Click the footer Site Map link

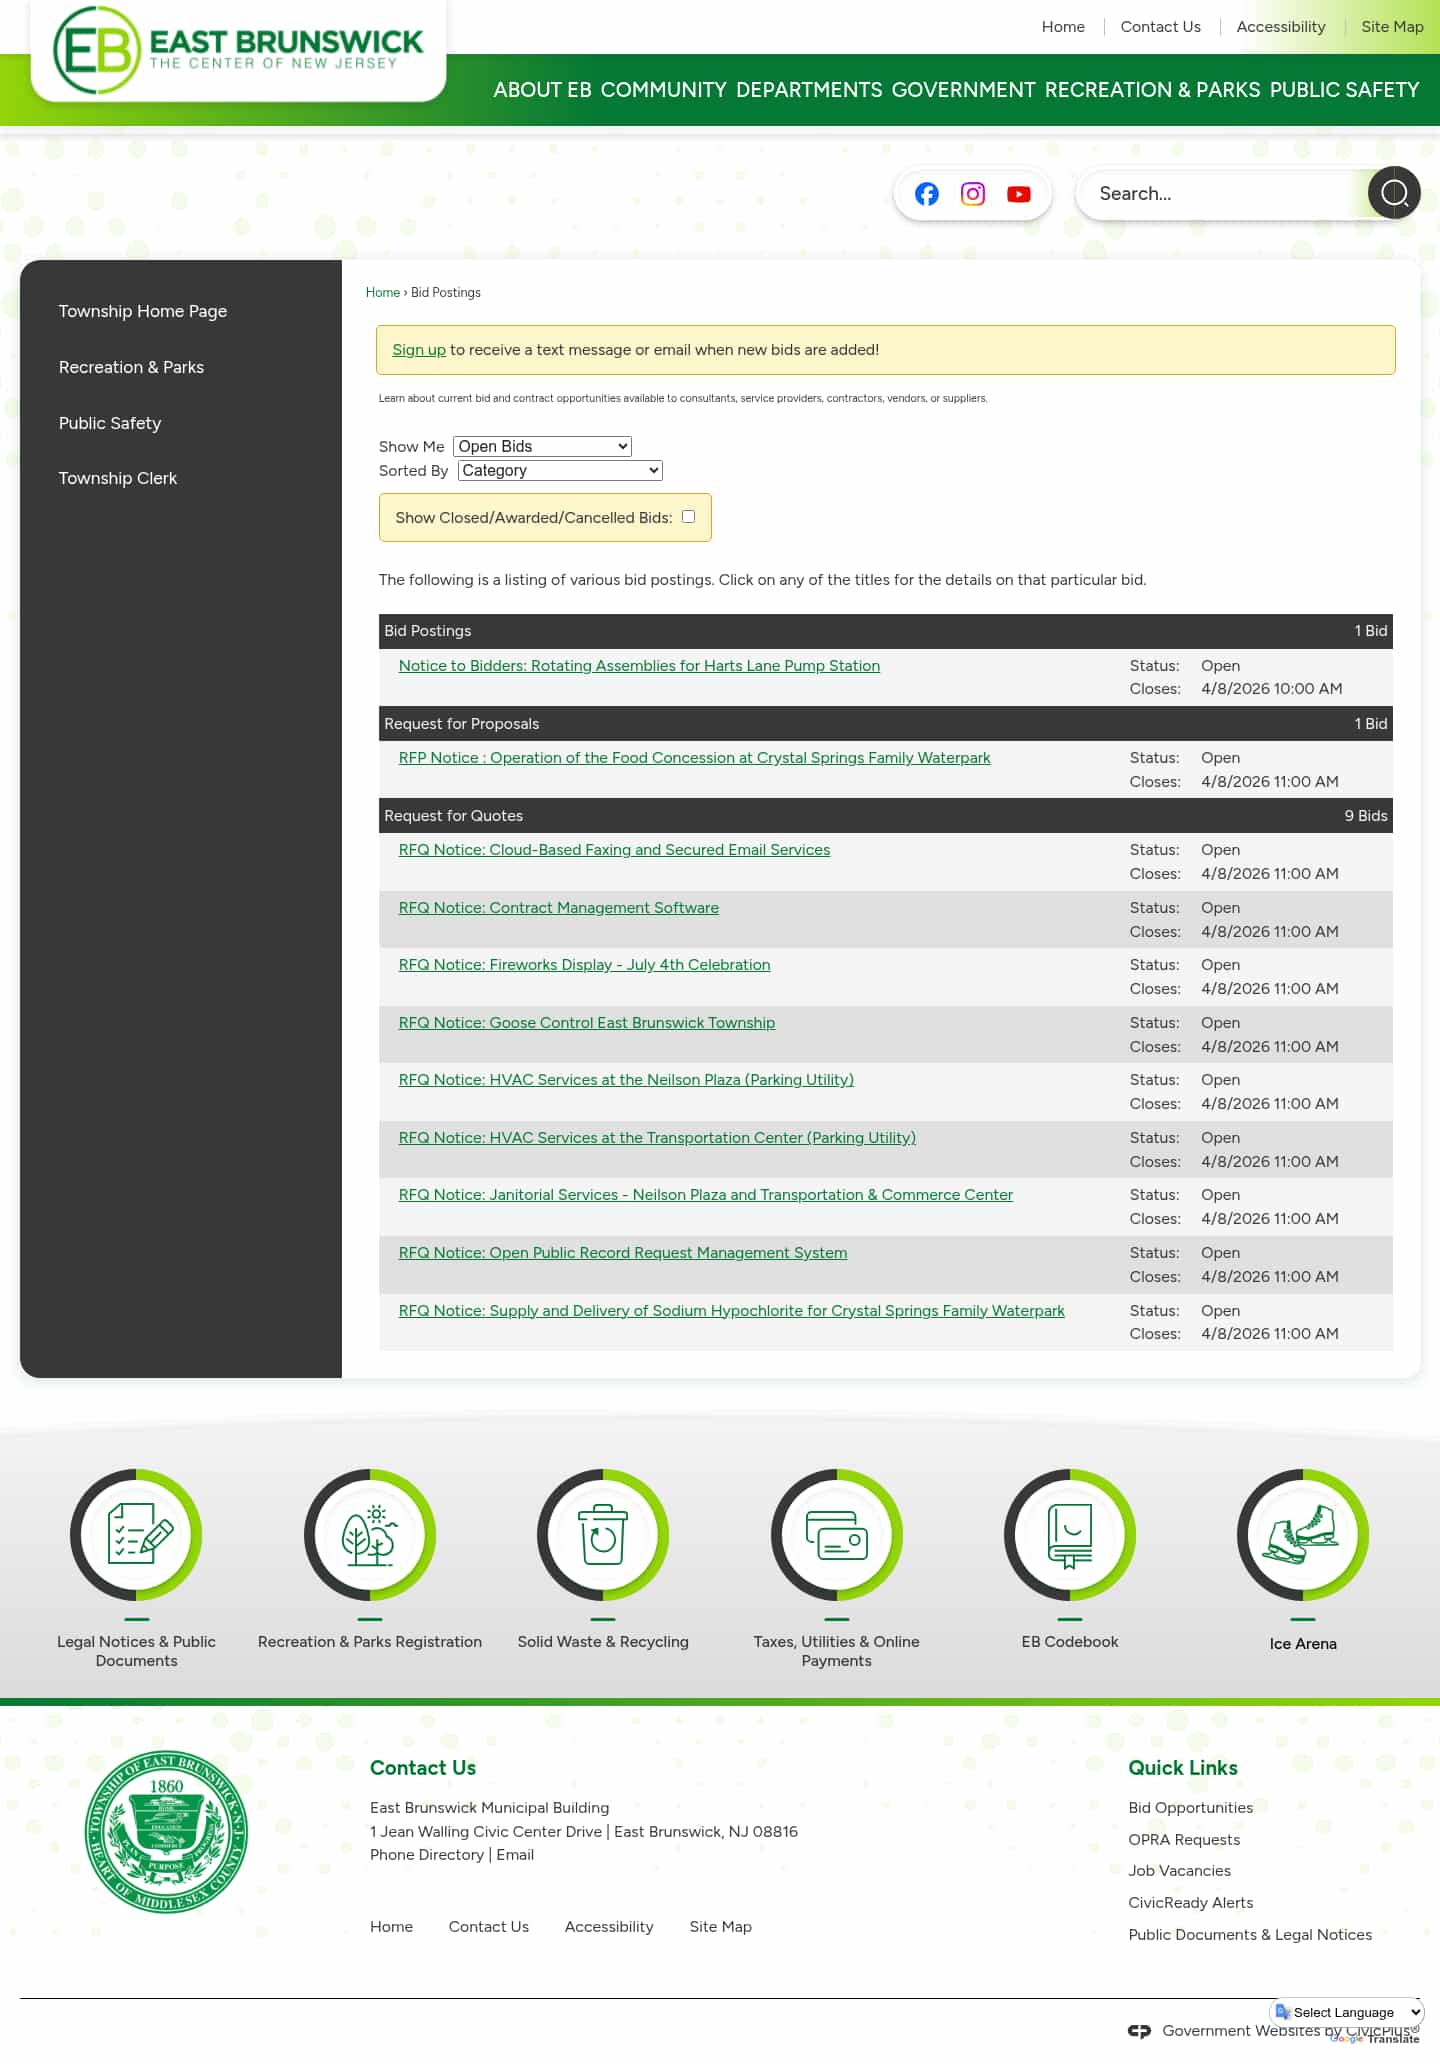[x=720, y=1927]
